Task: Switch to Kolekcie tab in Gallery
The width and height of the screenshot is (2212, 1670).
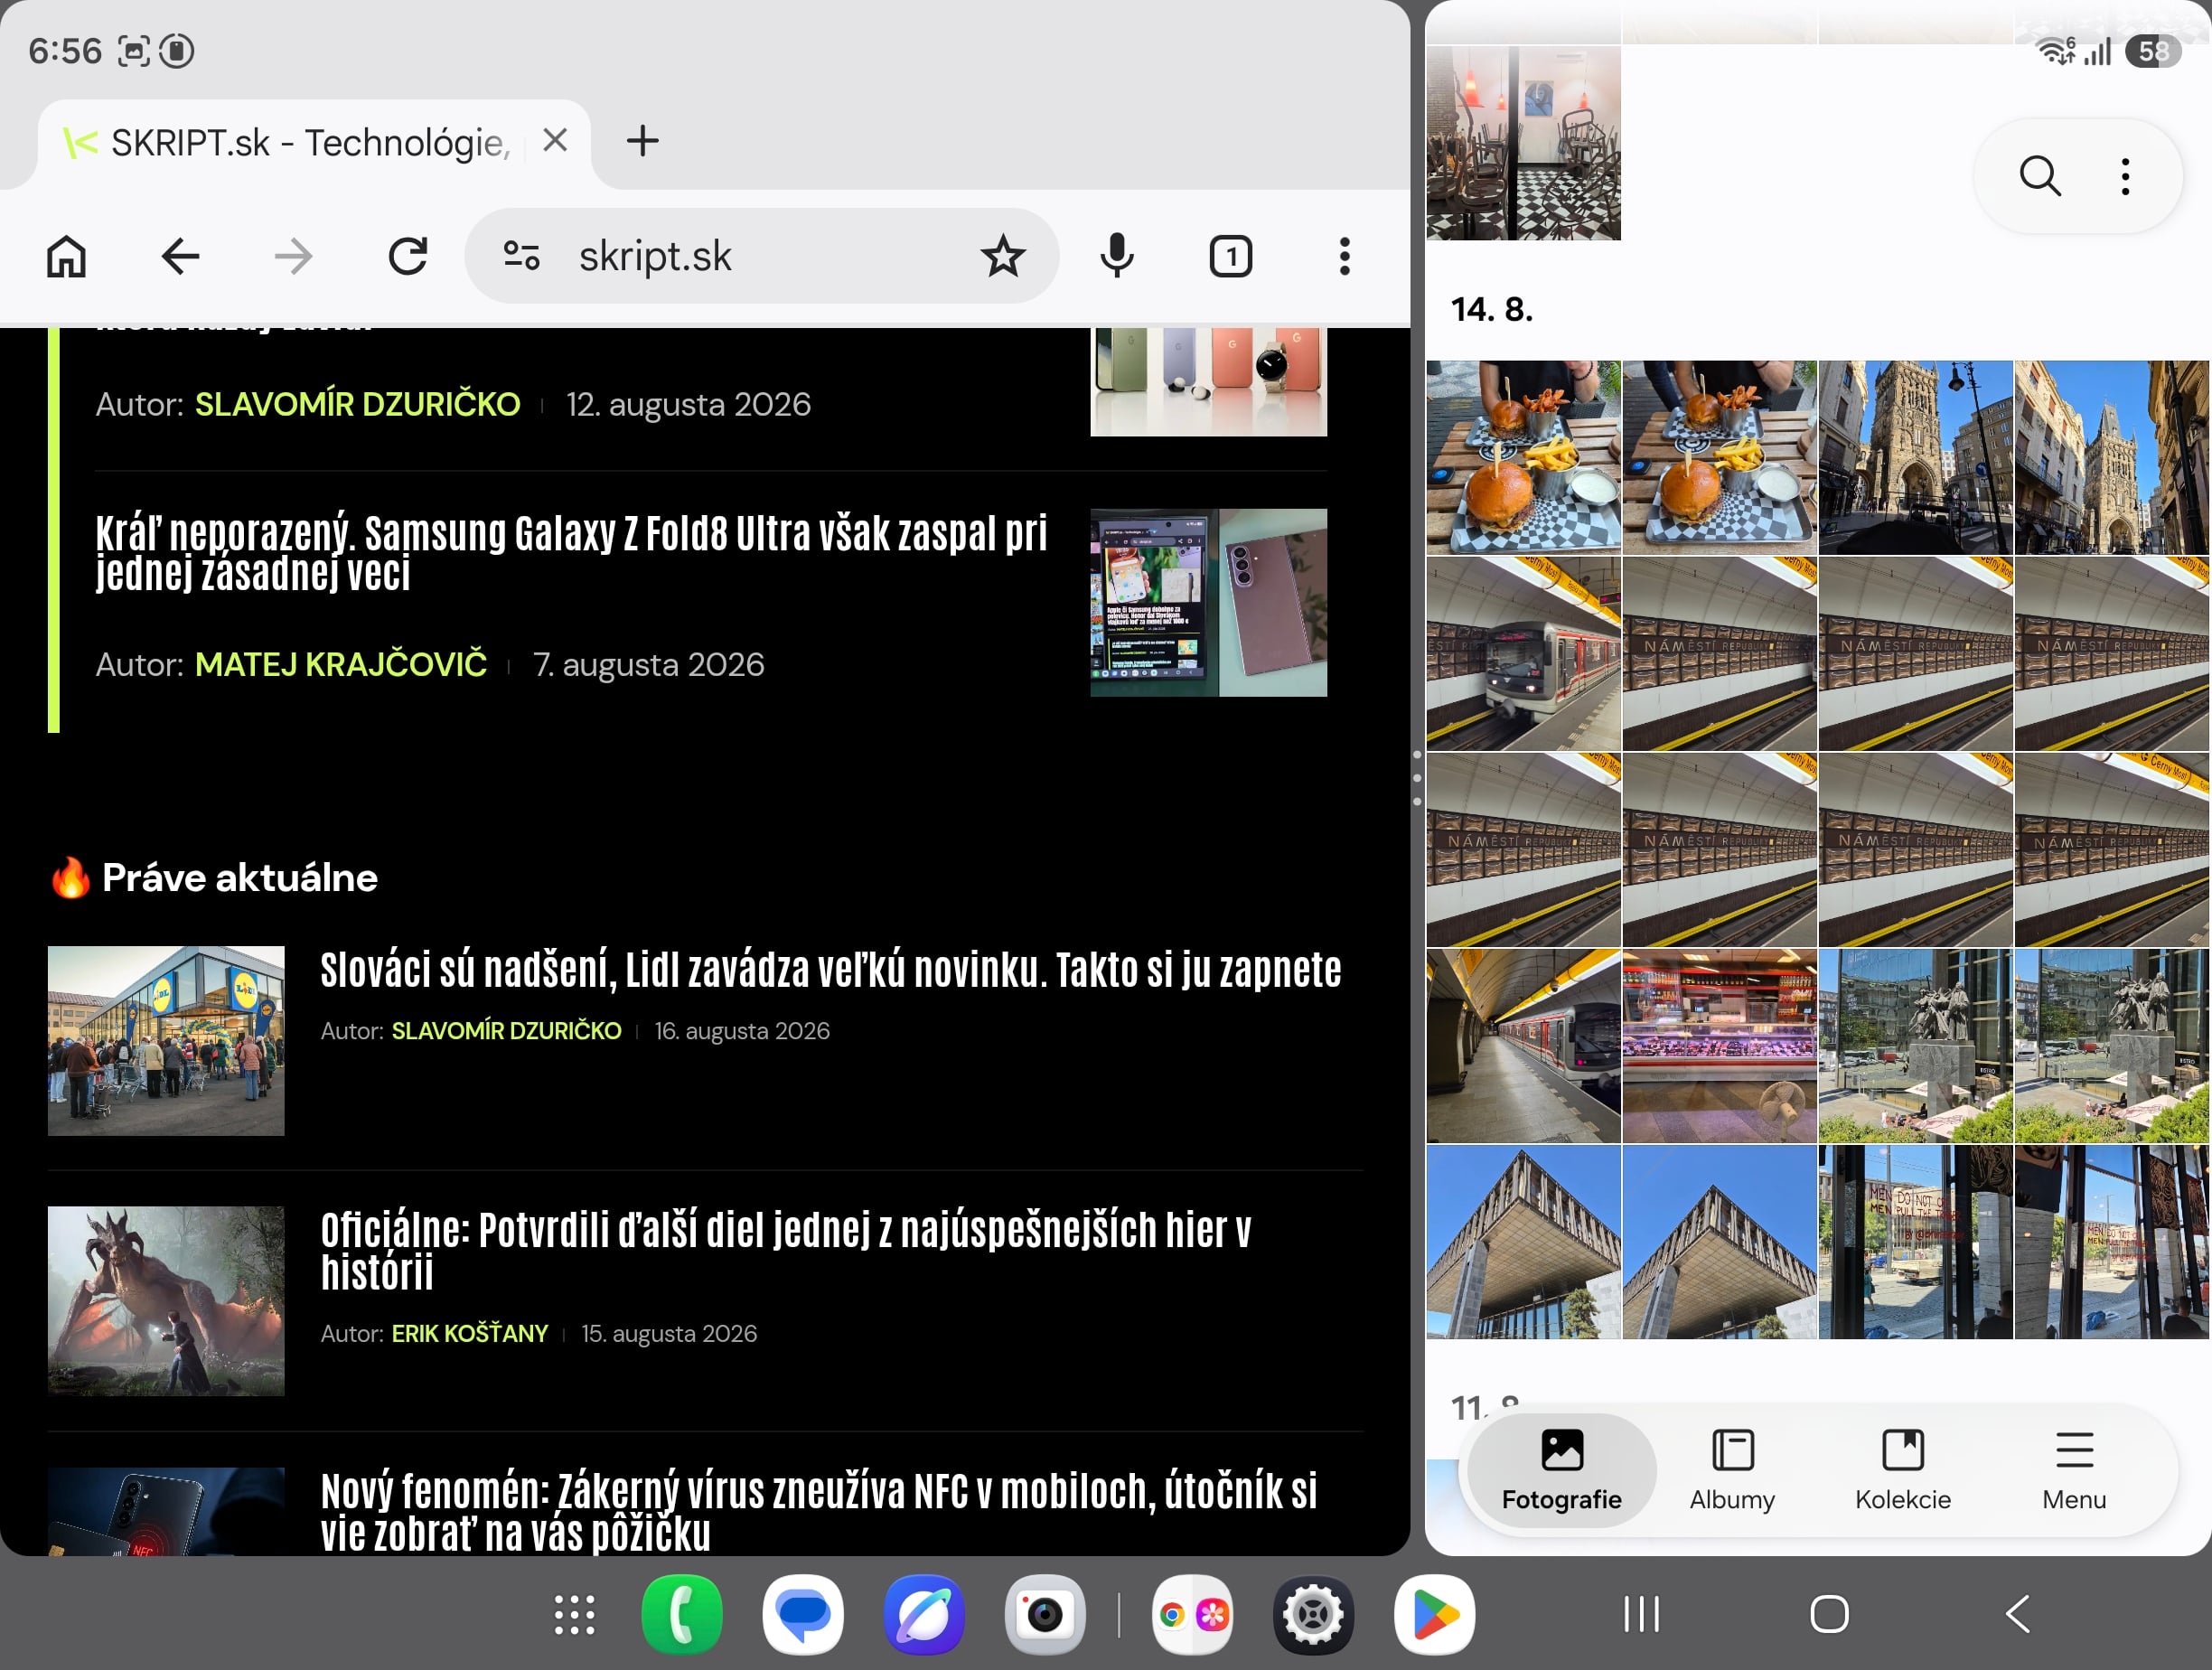Action: (1903, 1471)
